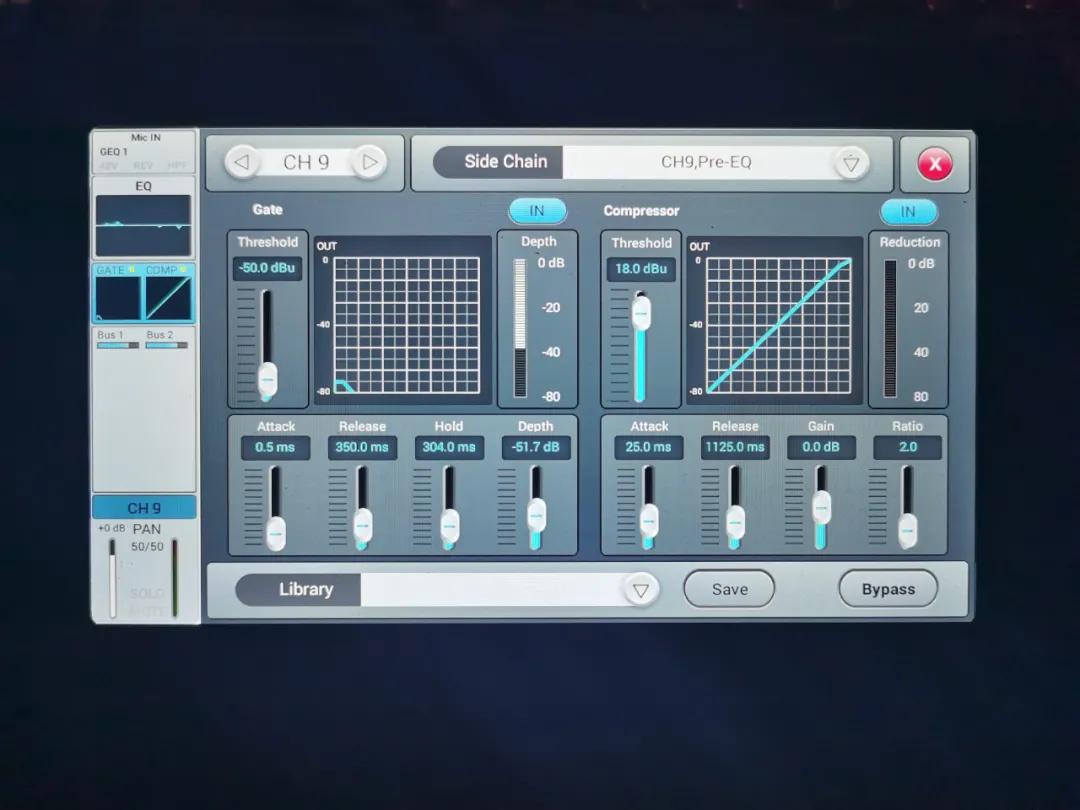This screenshot has height=810, width=1080.
Task: Click the Bus 1 send level bar
Action: 118,345
